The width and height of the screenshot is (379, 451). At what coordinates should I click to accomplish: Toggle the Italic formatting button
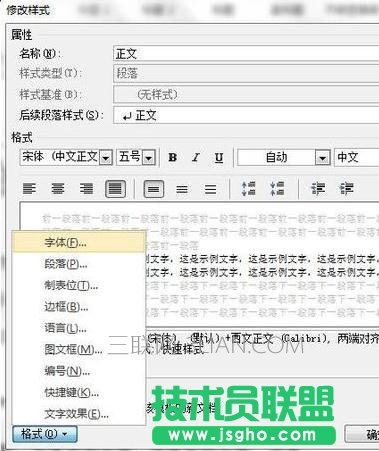pos(196,157)
